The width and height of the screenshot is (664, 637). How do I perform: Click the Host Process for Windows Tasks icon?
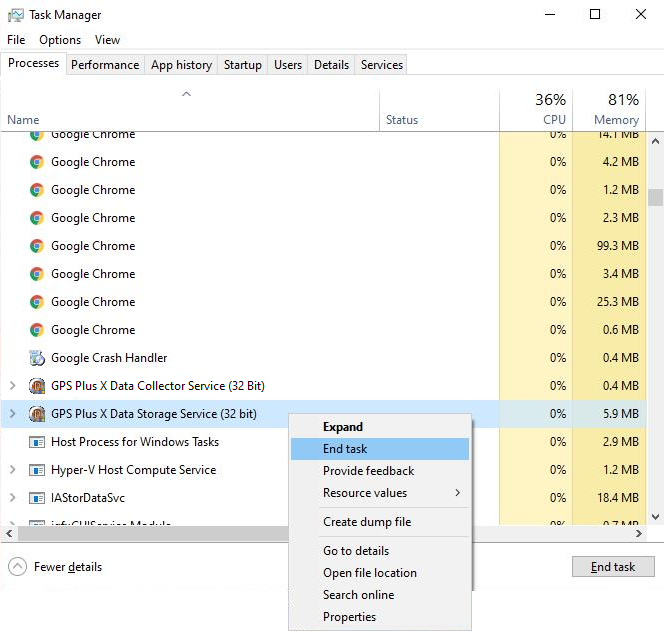(x=37, y=442)
